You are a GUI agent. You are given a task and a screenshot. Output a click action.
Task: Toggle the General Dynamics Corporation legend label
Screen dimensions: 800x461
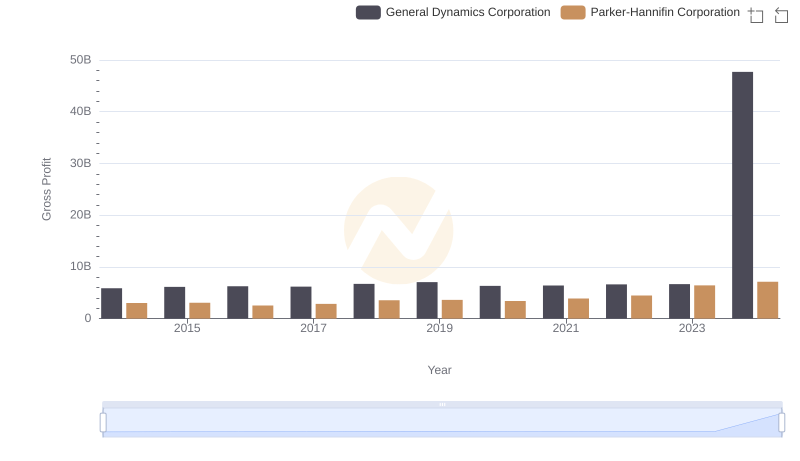coord(468,12)
